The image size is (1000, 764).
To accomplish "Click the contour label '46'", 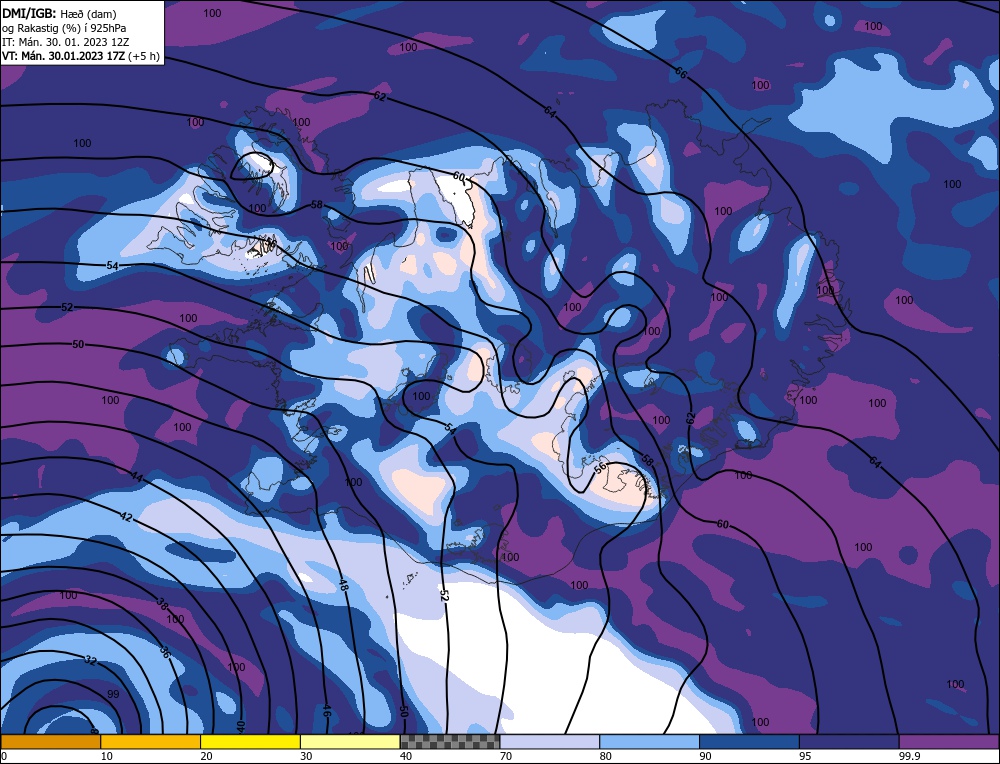I will [x=326, y=711].
